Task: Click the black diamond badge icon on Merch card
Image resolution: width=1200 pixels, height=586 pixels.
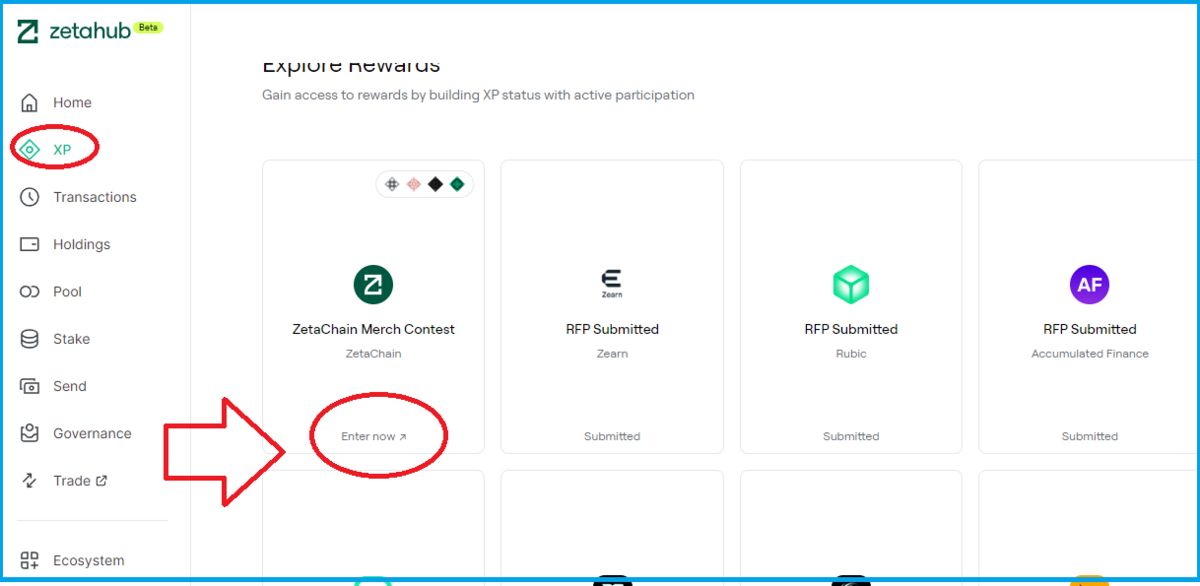Action: click(435, 184)
